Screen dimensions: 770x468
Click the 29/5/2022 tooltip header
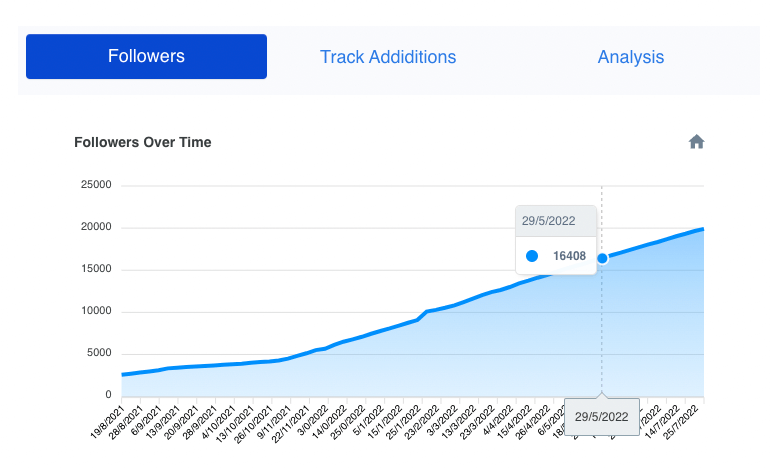549,221
